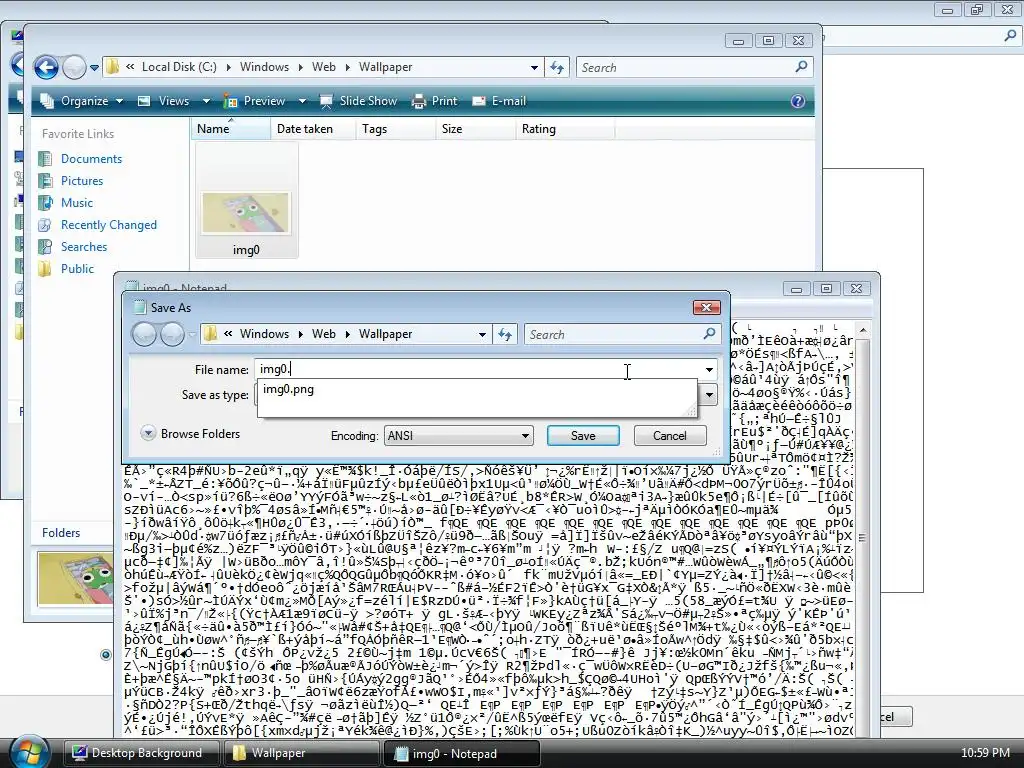Open Public favorite link

tap(77, 269)
